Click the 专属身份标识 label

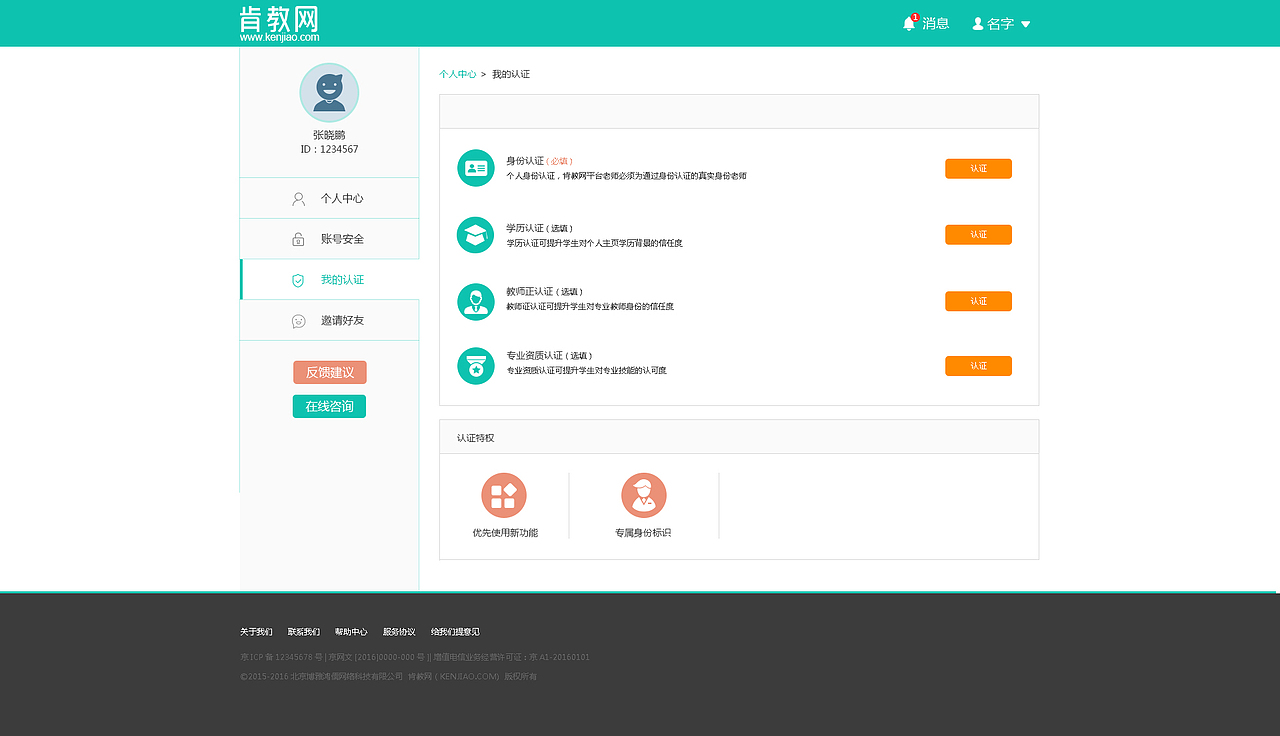(x=643, y=533)
